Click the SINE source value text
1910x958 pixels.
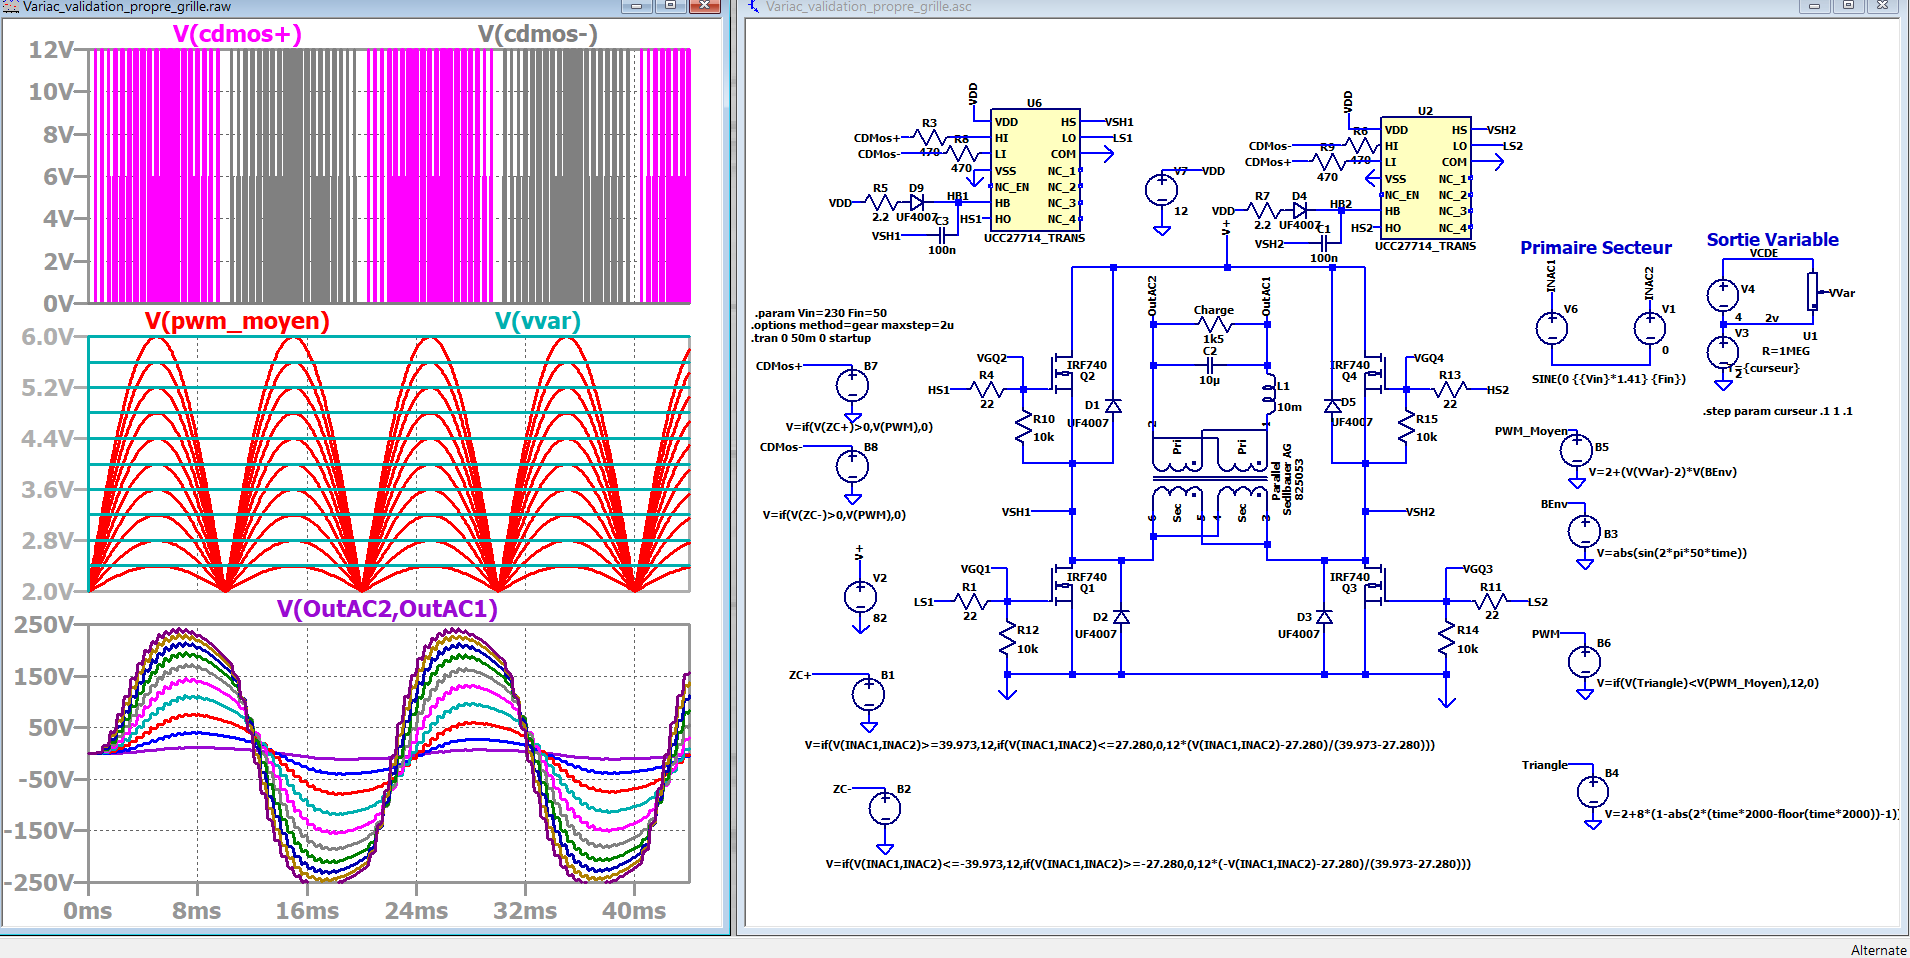coord(1609,379)
